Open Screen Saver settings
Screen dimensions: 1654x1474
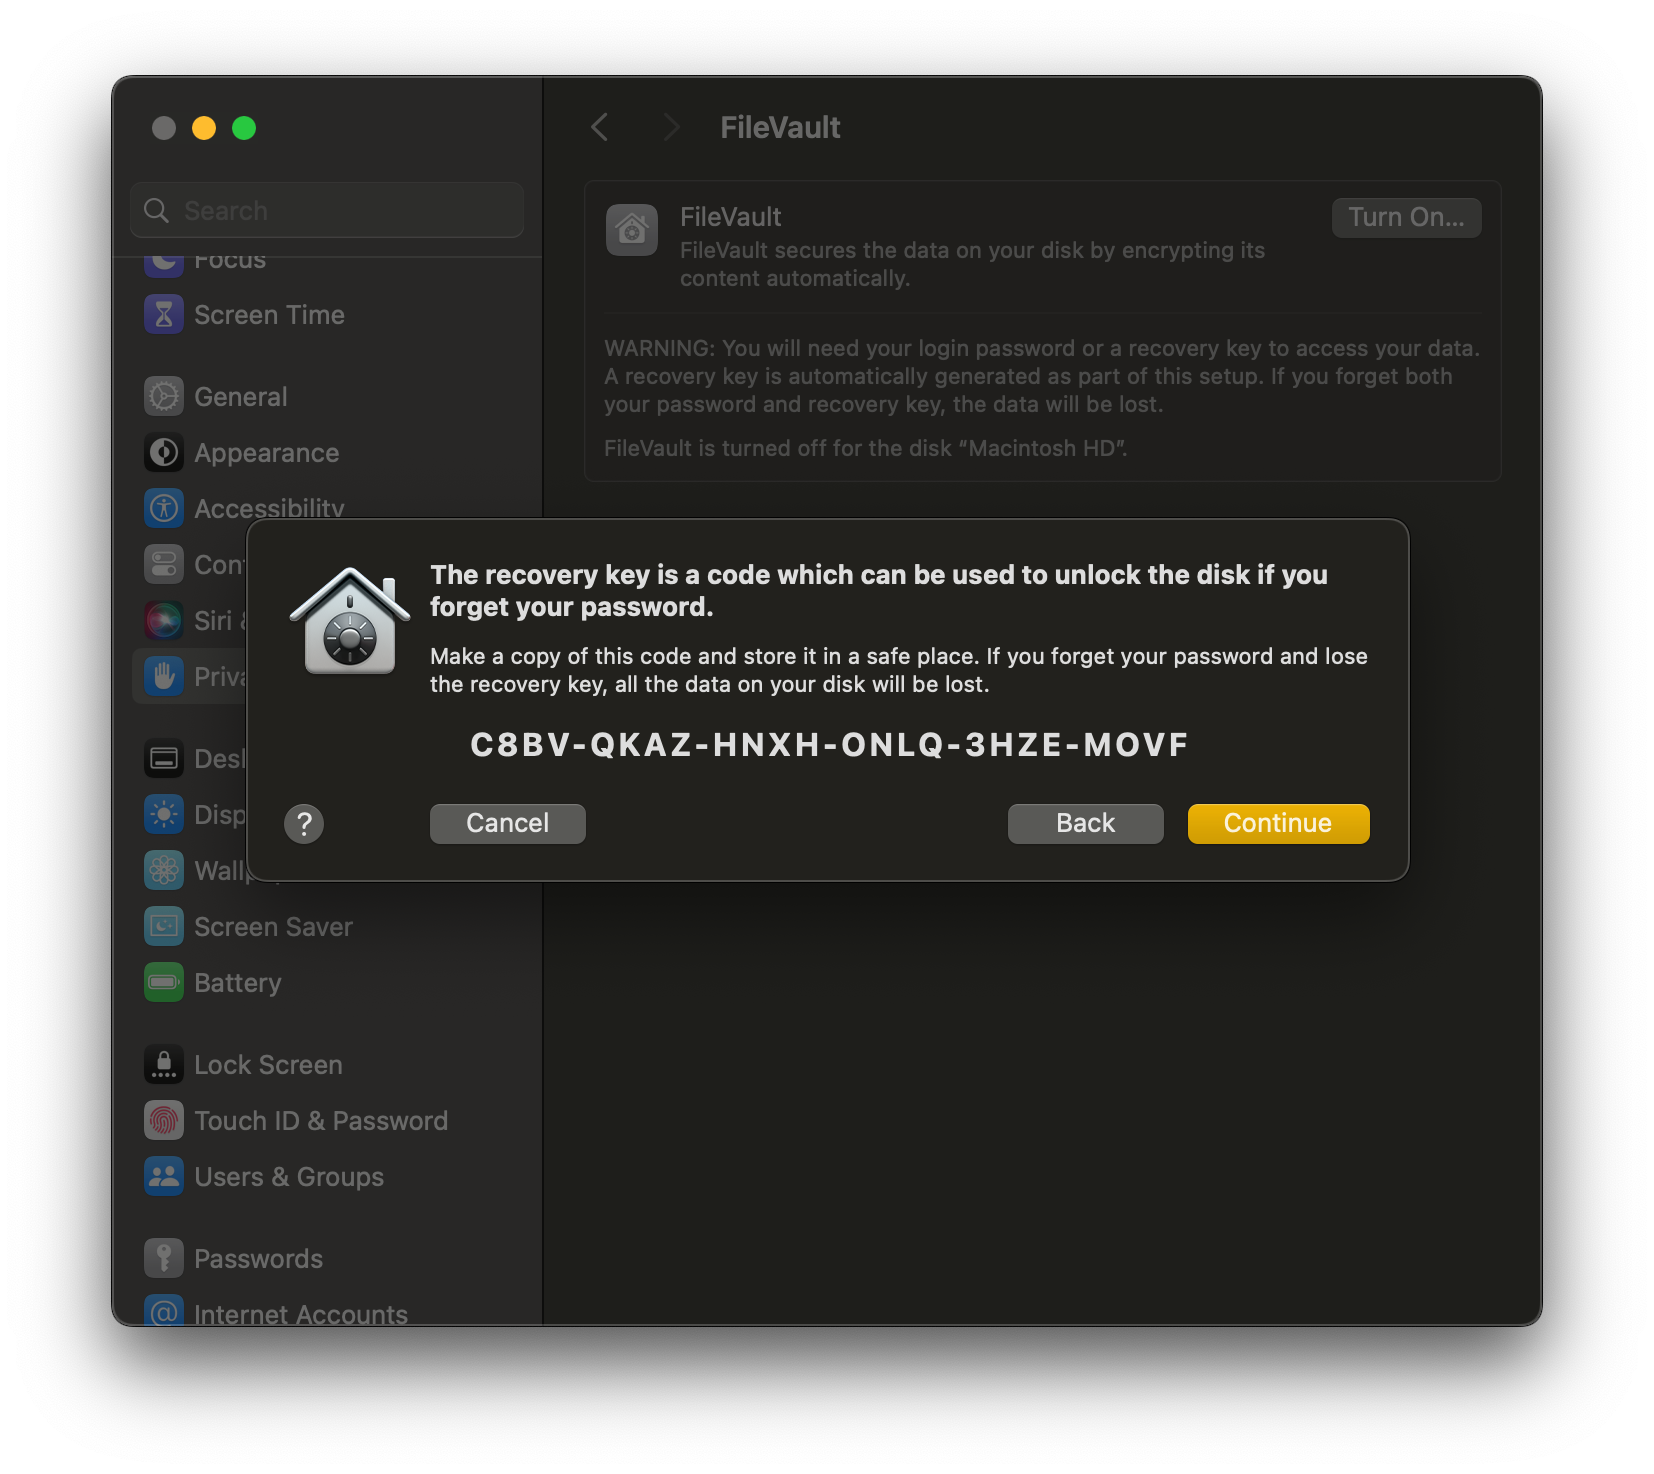click(x=327, y=927)
